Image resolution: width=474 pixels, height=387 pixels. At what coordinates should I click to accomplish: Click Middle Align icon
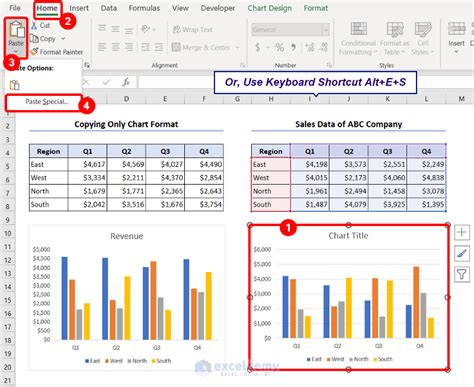[115, 29]
